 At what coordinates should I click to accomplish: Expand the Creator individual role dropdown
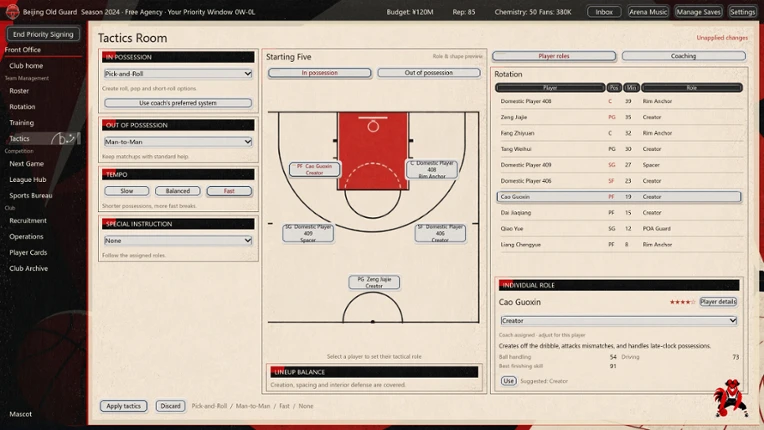click(618, 320)
